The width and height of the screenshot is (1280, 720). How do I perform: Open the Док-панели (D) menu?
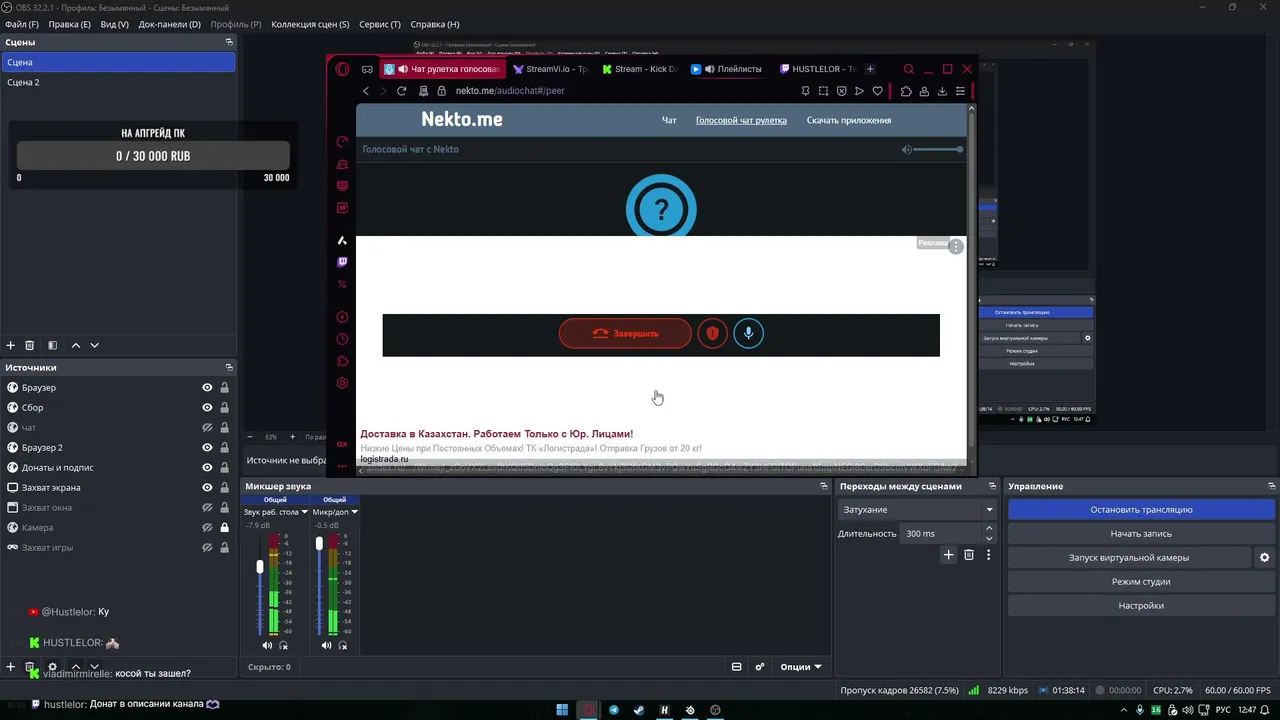point(170,24)
